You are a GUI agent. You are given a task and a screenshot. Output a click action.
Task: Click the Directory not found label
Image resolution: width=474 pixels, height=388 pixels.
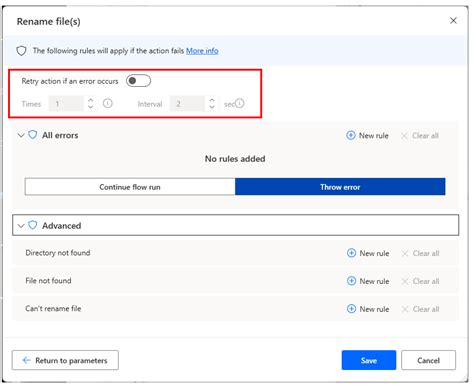click(58, 253)
